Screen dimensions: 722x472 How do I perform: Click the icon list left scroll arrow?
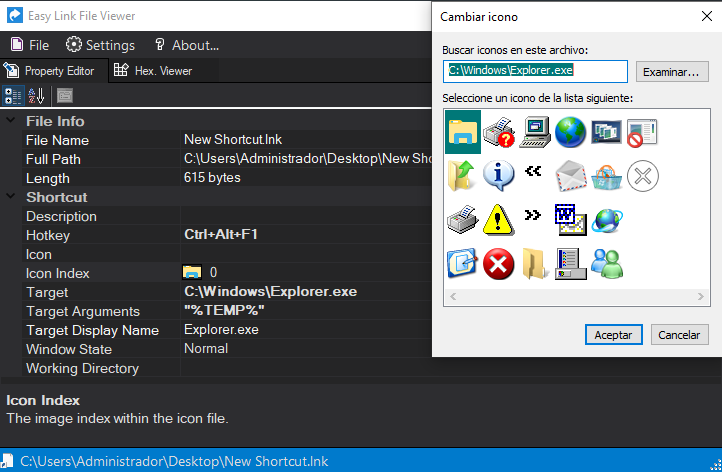point(453,296)
